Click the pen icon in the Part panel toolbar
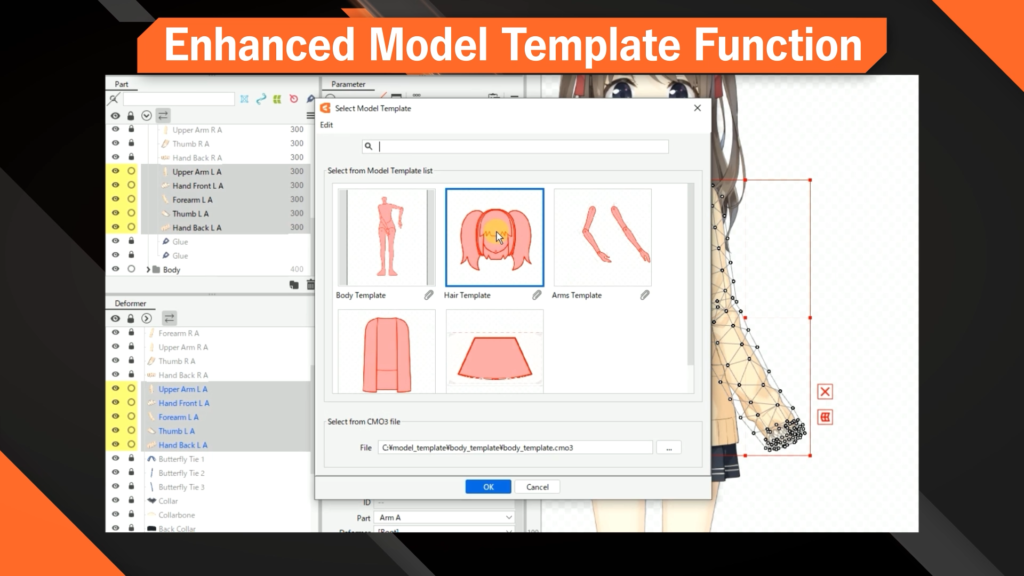1024x576 pixels. pos(312,100)
